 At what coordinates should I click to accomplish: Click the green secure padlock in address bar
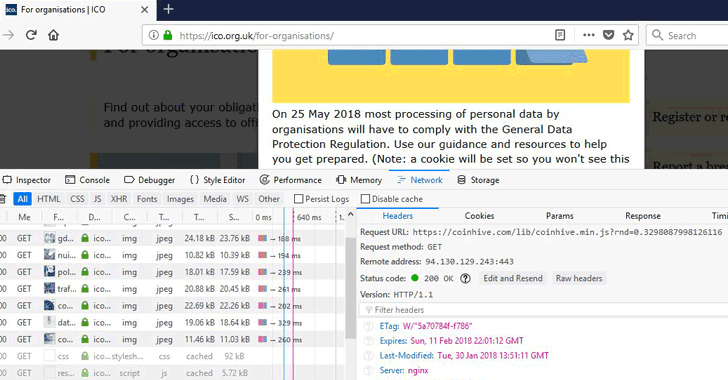168,35
